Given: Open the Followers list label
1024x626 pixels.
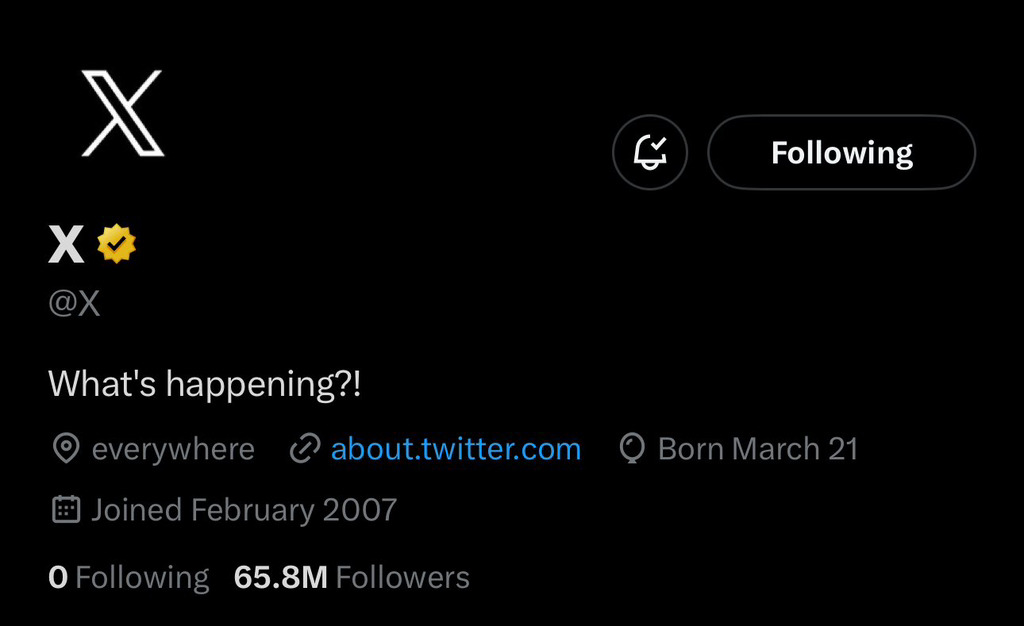Looking at the screenshot, I should pos(402,577).
